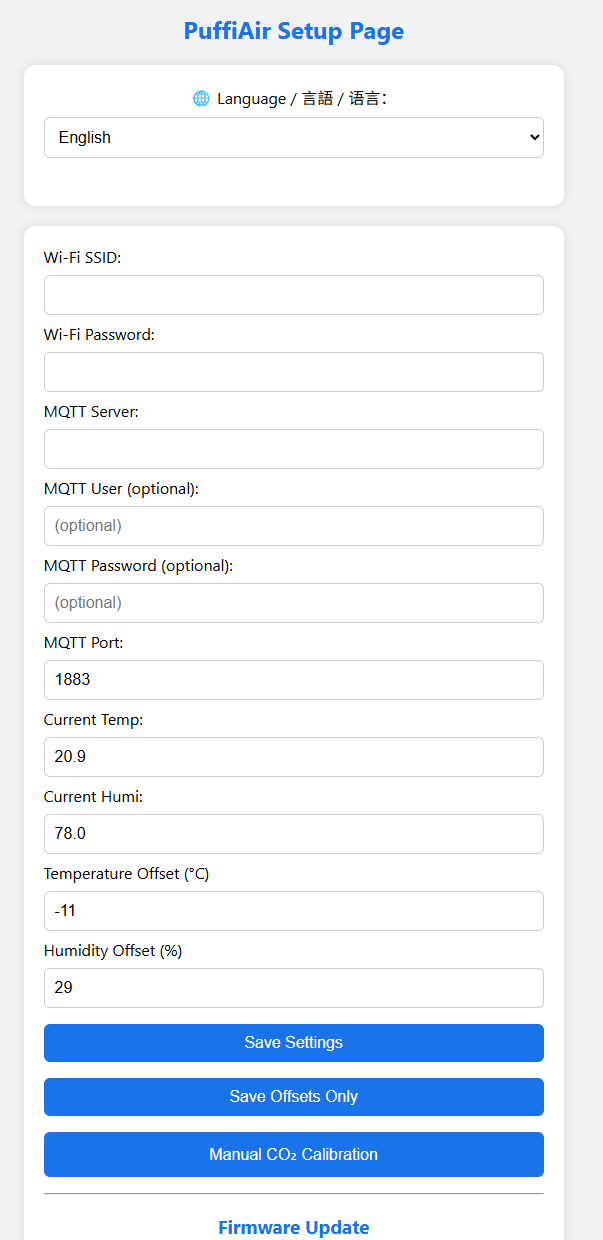Select the Wi-Fi Password field
The image size is (603, 1240).
294,372
